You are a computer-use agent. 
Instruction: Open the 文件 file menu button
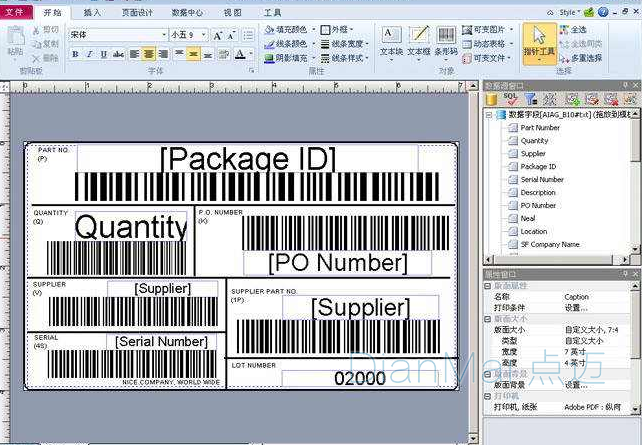click(x=15, y=13)
